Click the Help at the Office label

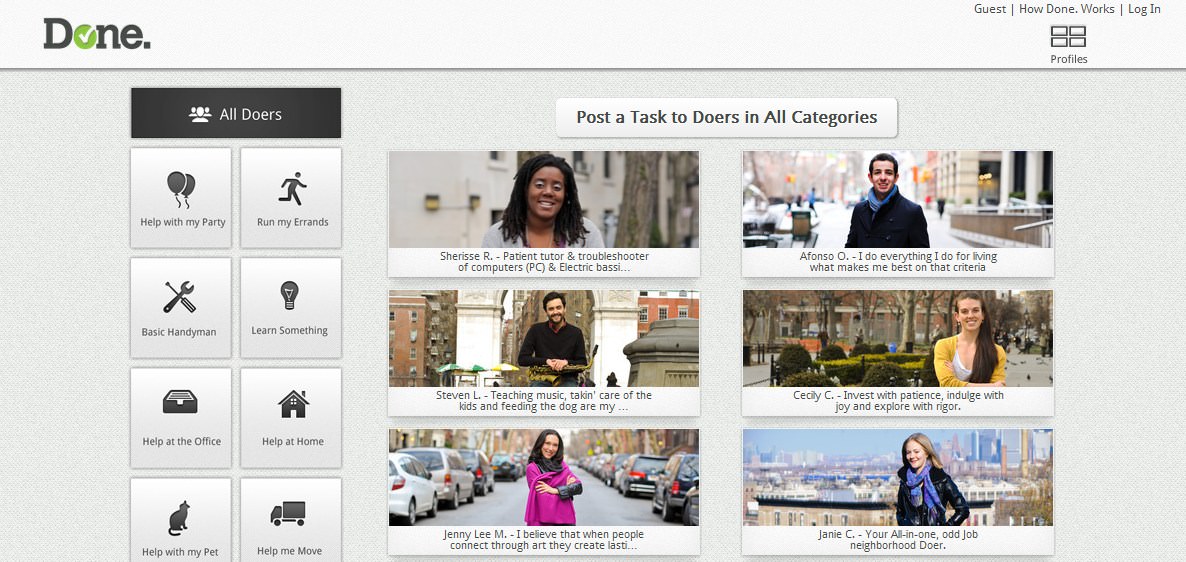coord(182,442)
